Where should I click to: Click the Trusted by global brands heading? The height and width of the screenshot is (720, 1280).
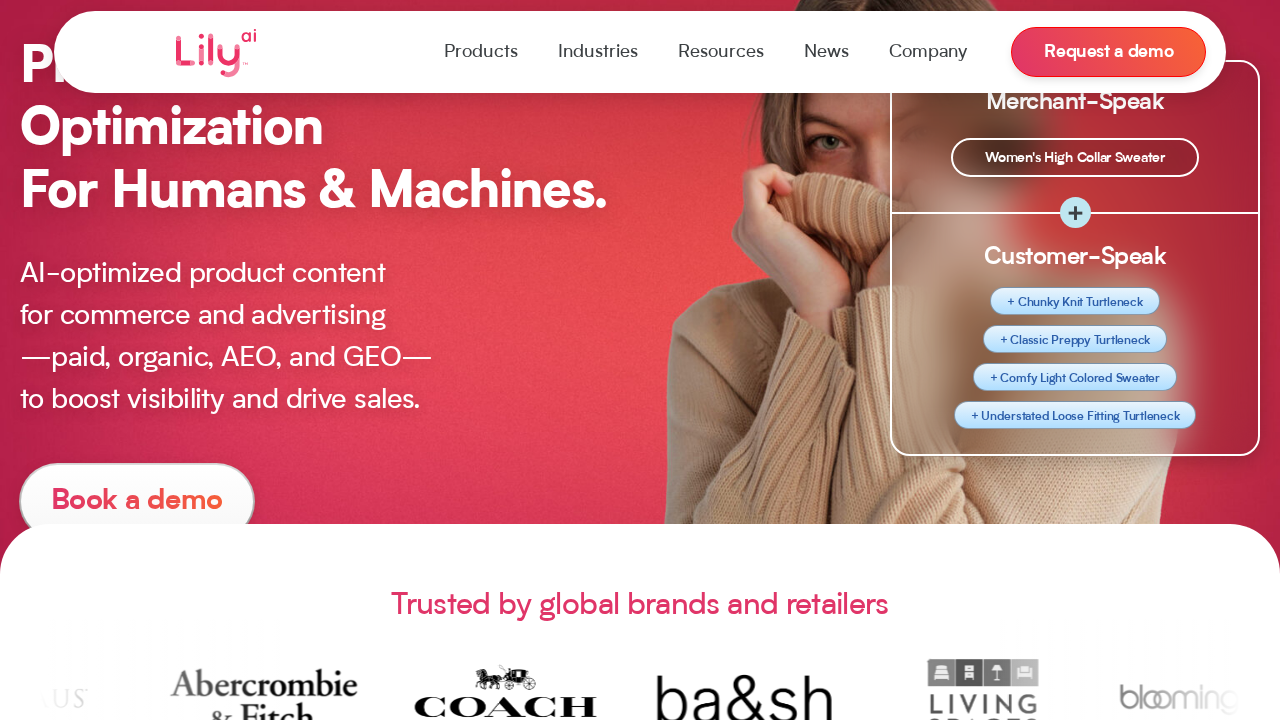tap(640, 603)
